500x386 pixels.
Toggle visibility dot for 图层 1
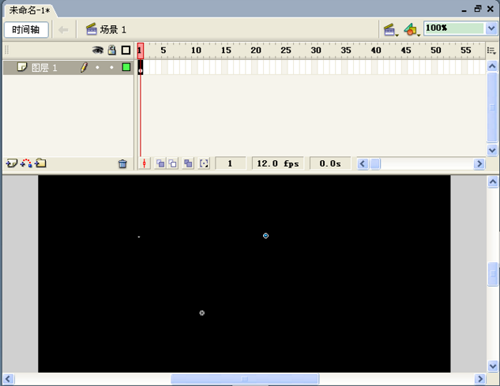click(97, 67)
